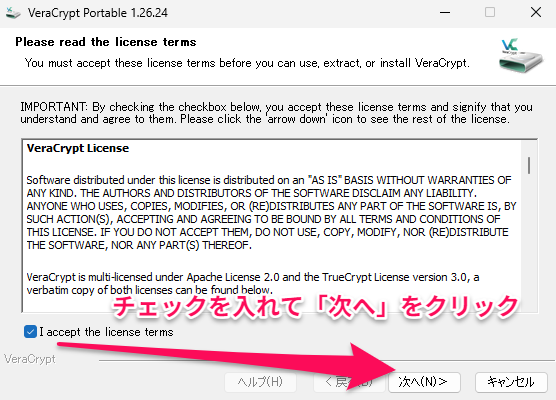556x400 pixels.
Task: Click the gray VeraCrypt label at bottom left
Action: coord(30,359)
